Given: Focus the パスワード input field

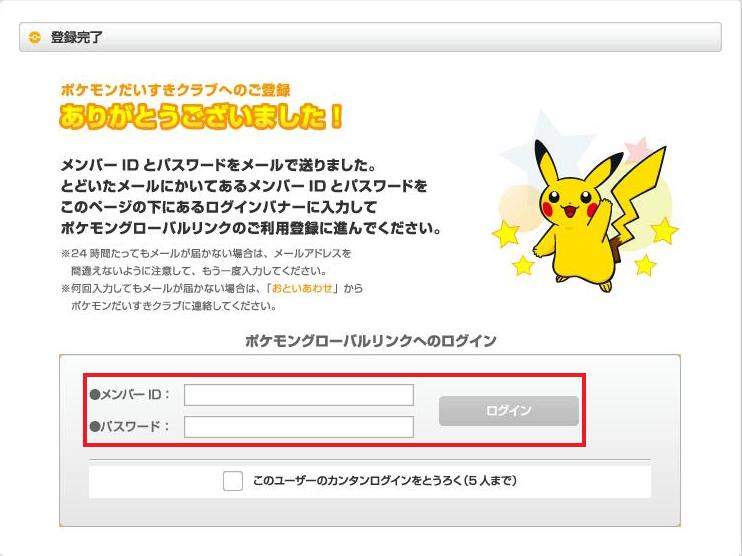Looking at the screenshot, I should (x=298, y=427).
